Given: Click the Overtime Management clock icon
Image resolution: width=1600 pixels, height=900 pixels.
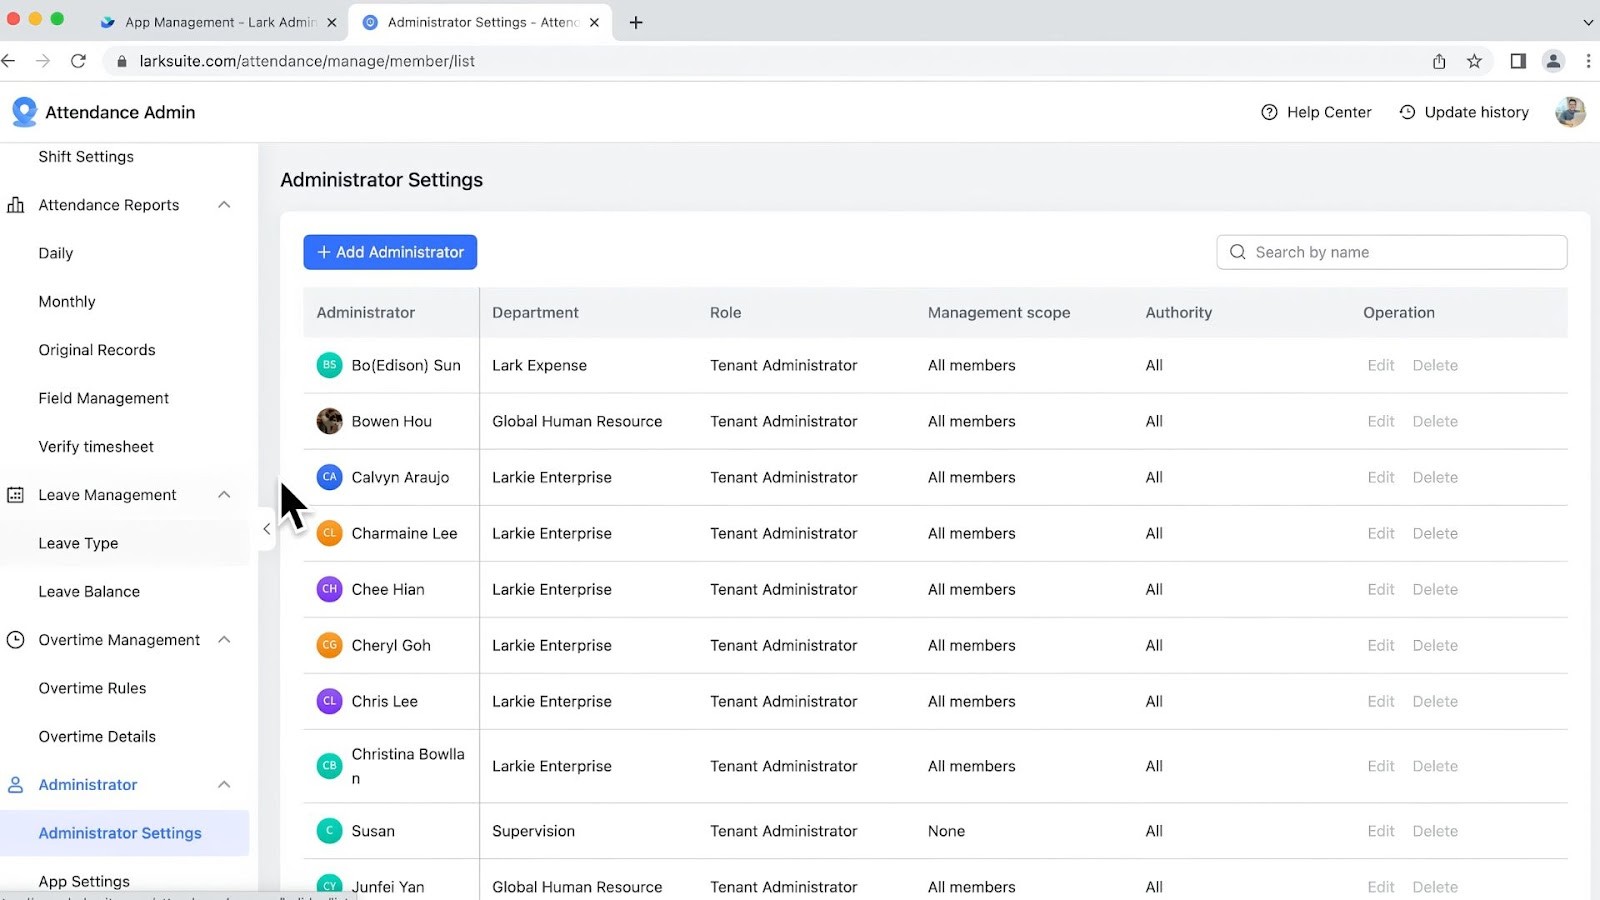Looking at the screenshot, I should [x=16, y=639].
